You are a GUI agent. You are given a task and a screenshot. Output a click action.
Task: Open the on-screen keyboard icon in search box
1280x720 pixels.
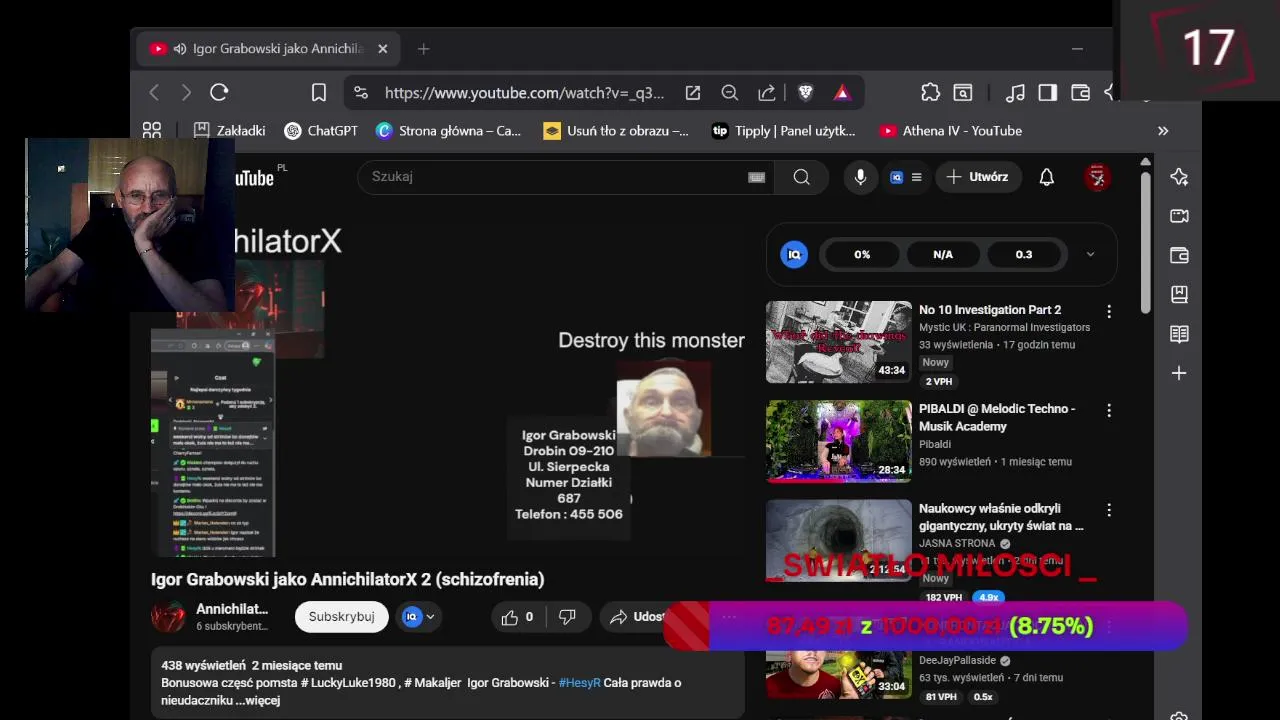757,177
